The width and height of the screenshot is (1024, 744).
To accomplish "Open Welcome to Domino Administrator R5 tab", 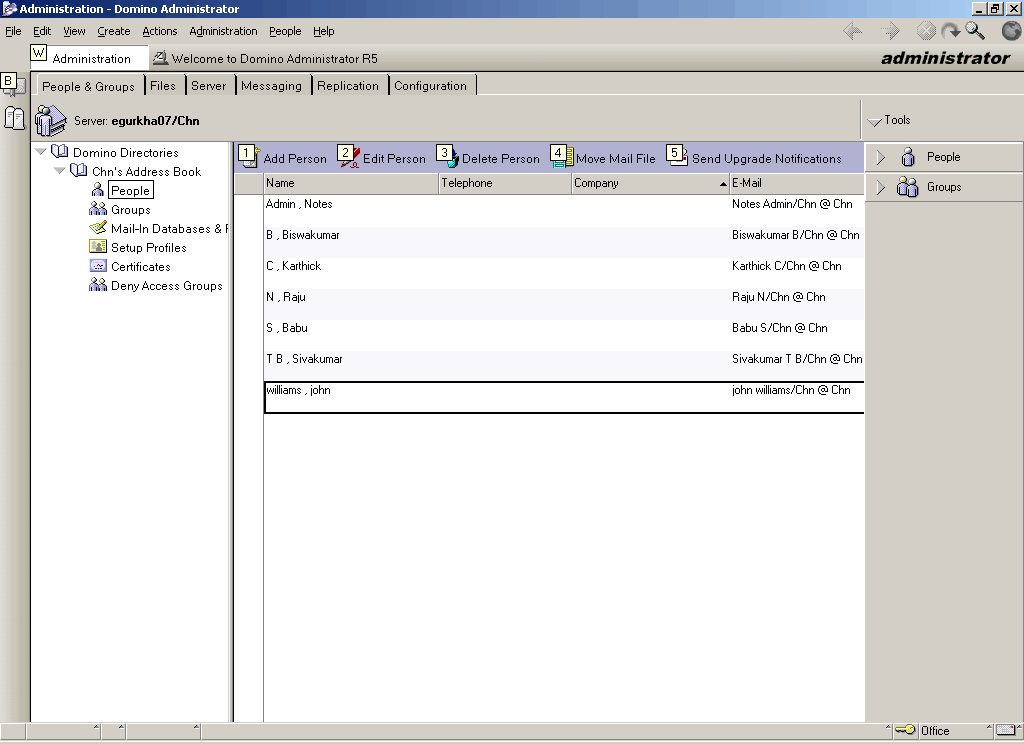I will pyautogui.click(x=266, y=58).
